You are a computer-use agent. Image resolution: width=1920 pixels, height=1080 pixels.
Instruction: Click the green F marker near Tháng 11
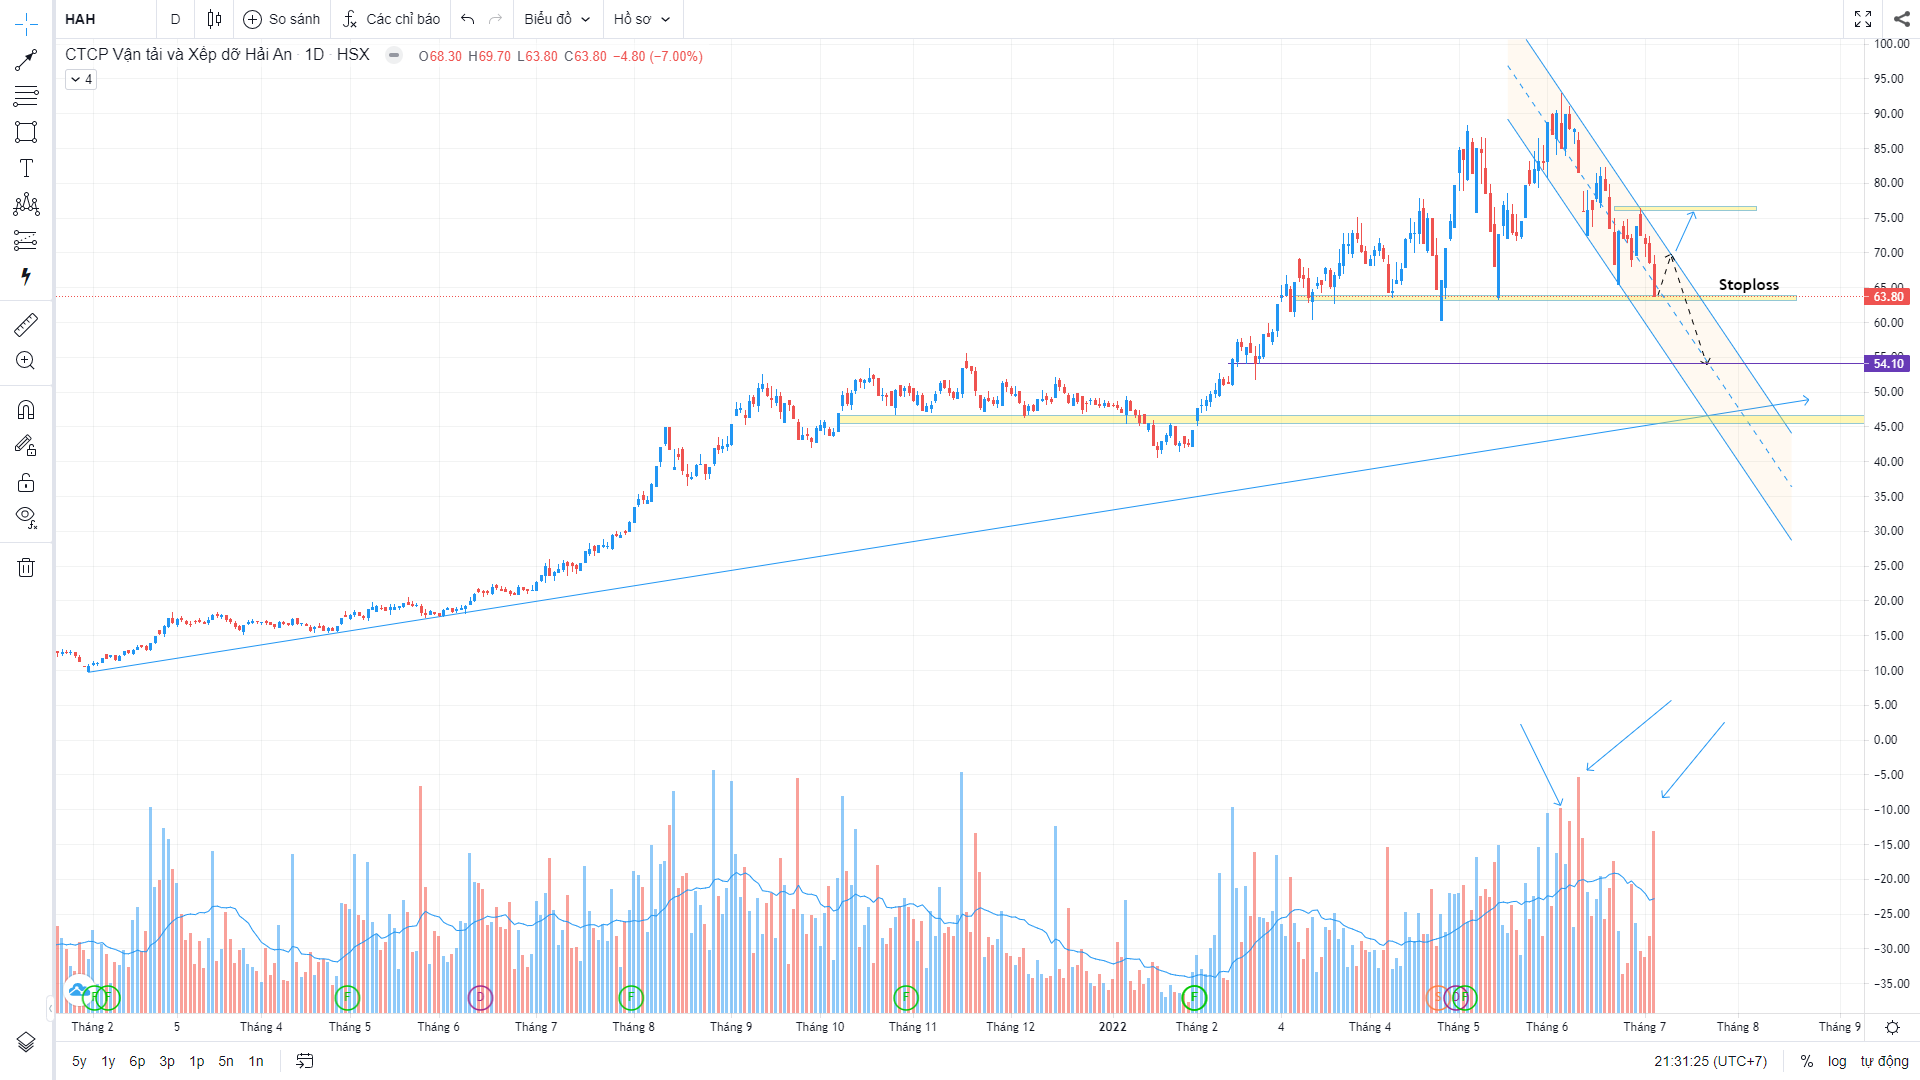pyautogui.click(x=906, y=997)
